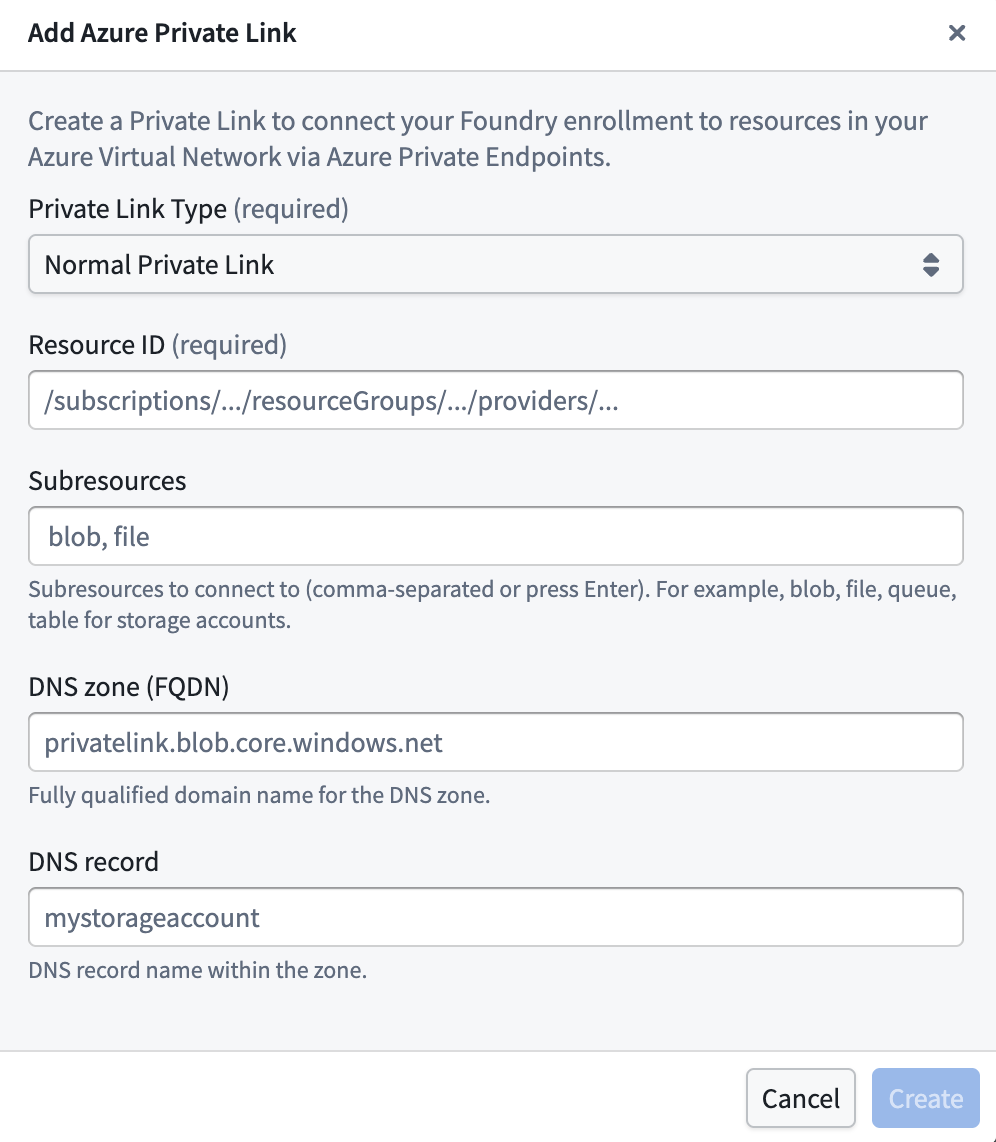996x1142 pixels.
Task: Expand the Private Link Type options list
Action: click(x=497, y=264)
